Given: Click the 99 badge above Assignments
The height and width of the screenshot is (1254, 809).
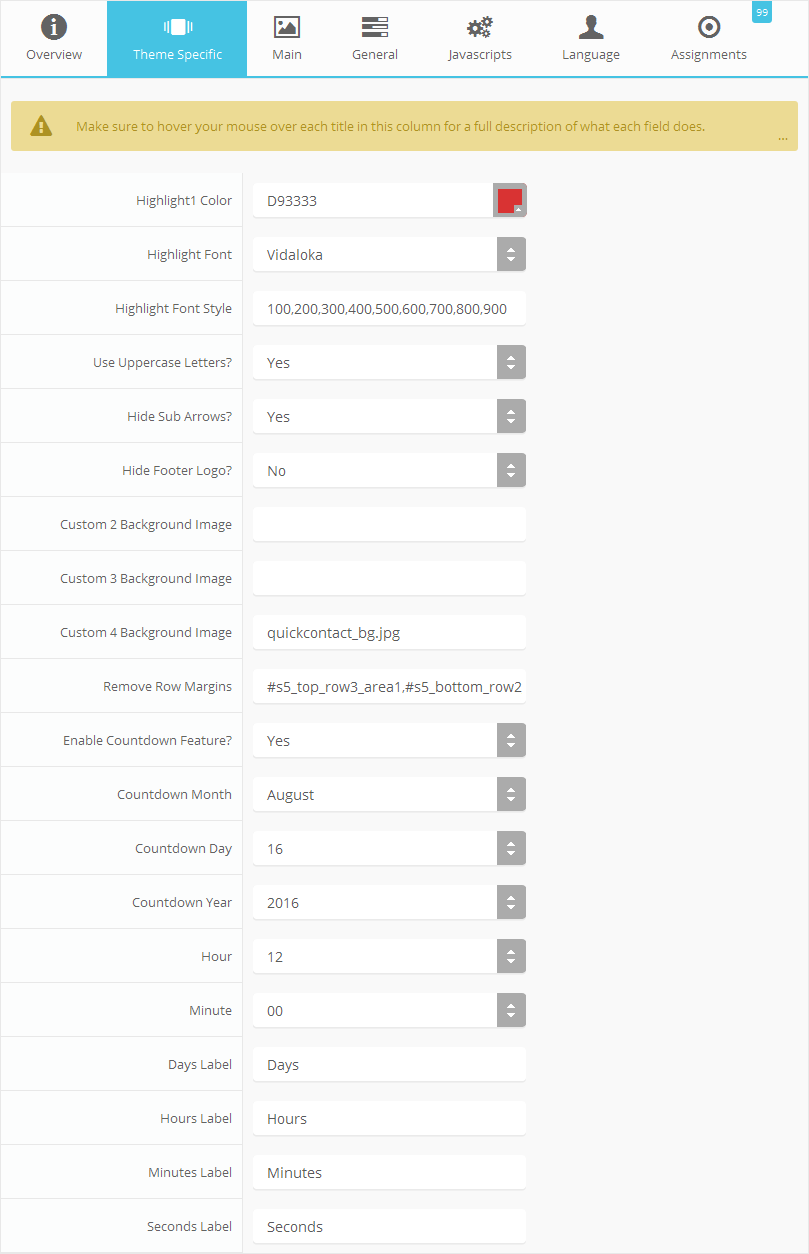Looking at the screenshot, I should point(762,12).
